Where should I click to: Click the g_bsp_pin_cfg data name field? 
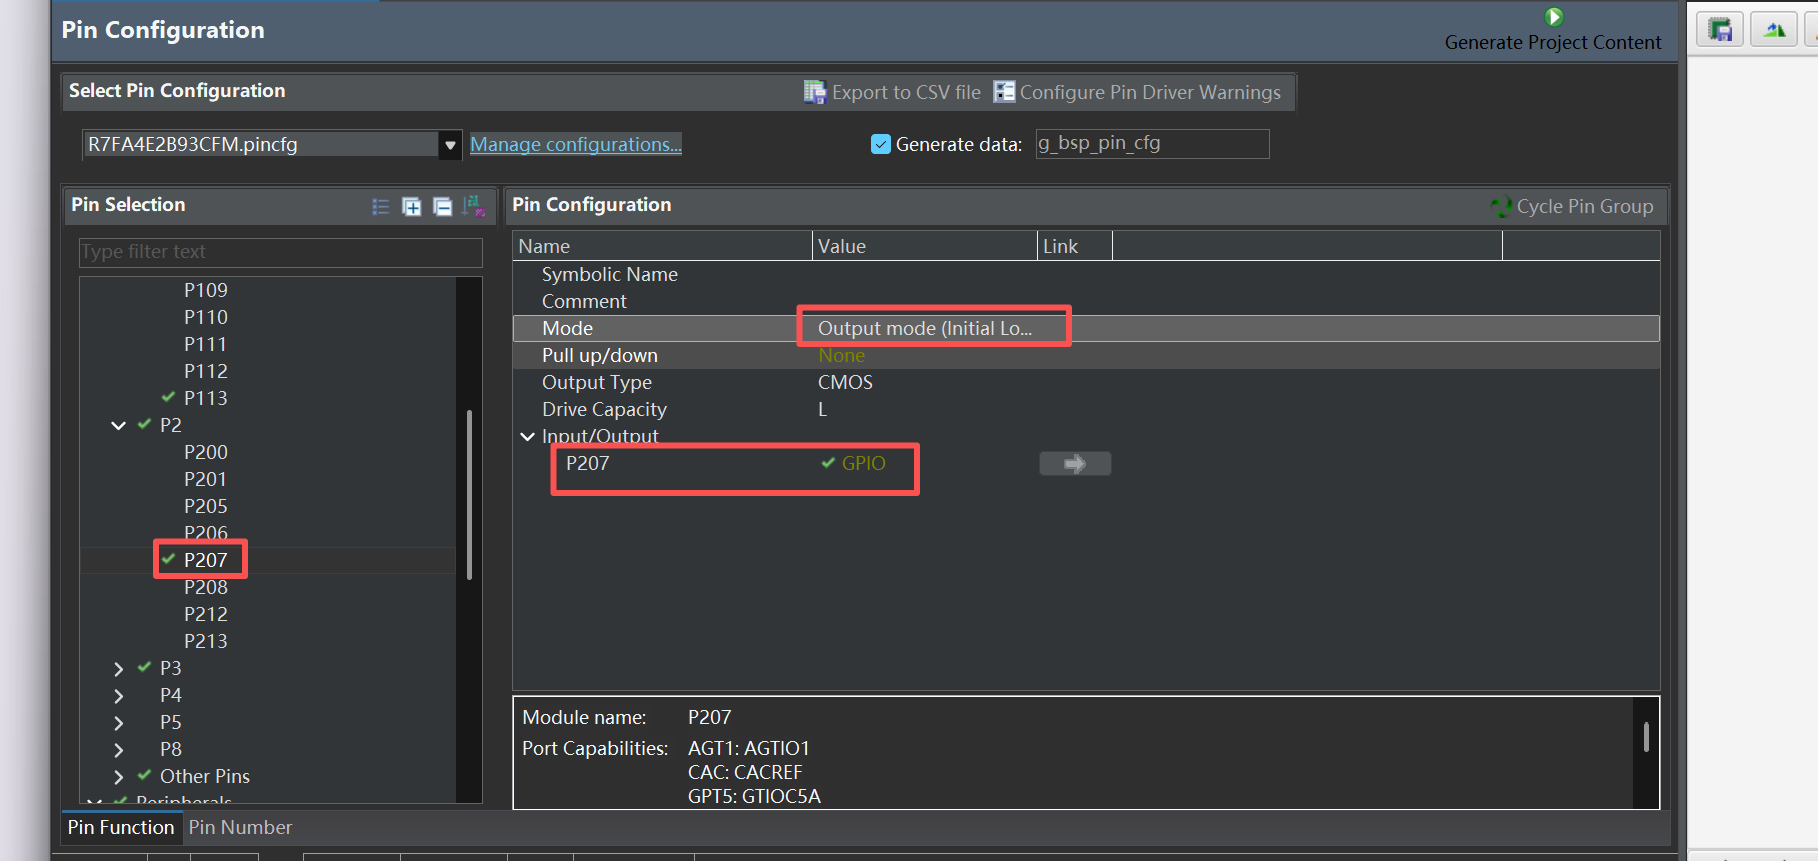(1152, 144)
